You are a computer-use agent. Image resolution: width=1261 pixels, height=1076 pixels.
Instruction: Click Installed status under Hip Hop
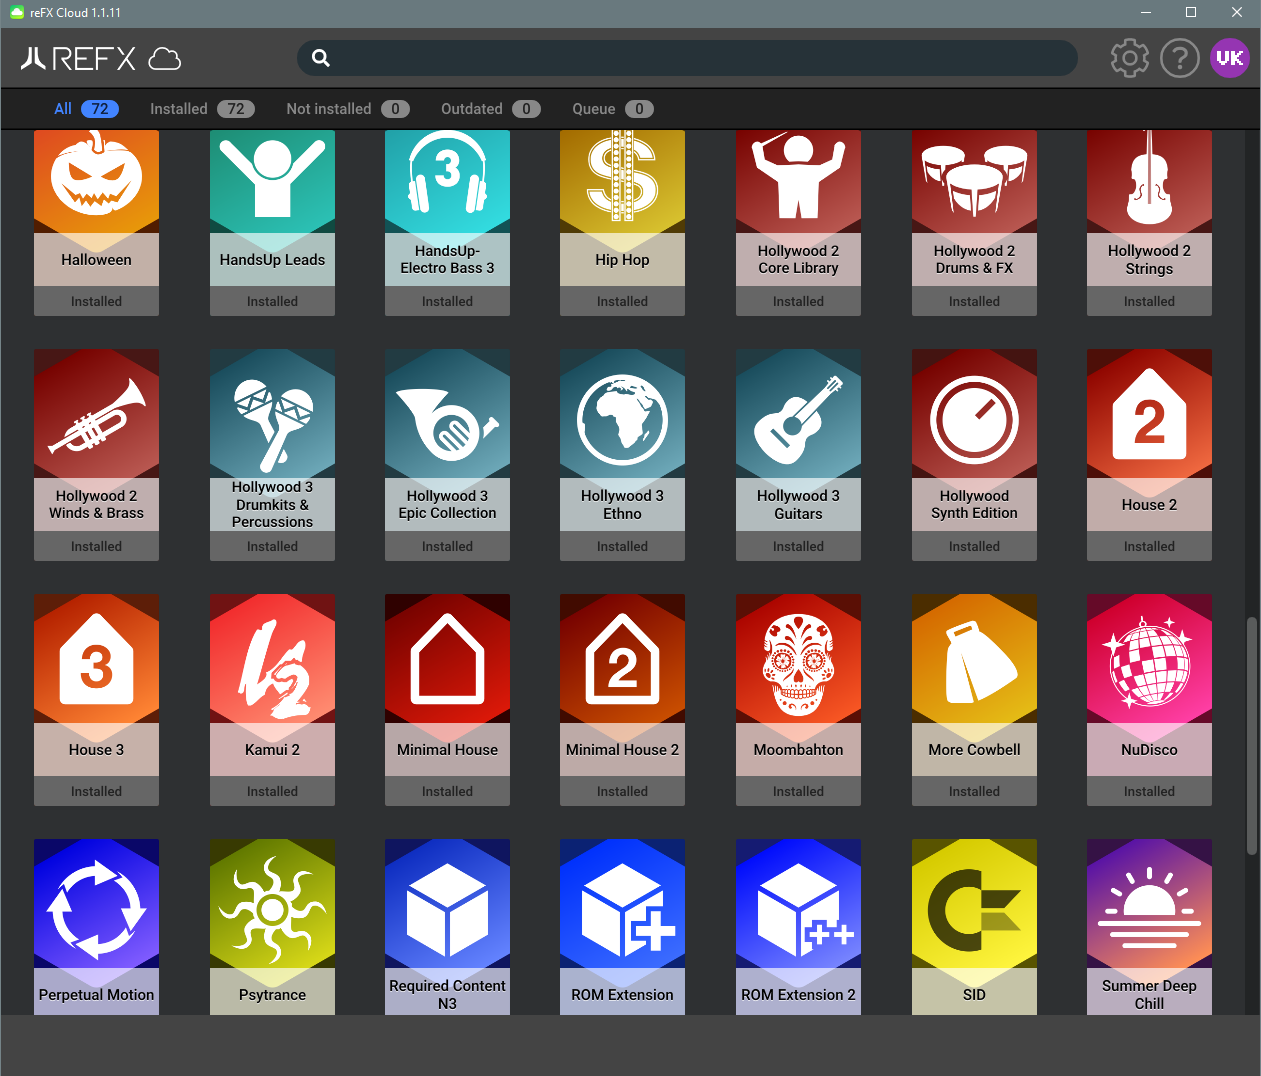click(622, 301)
